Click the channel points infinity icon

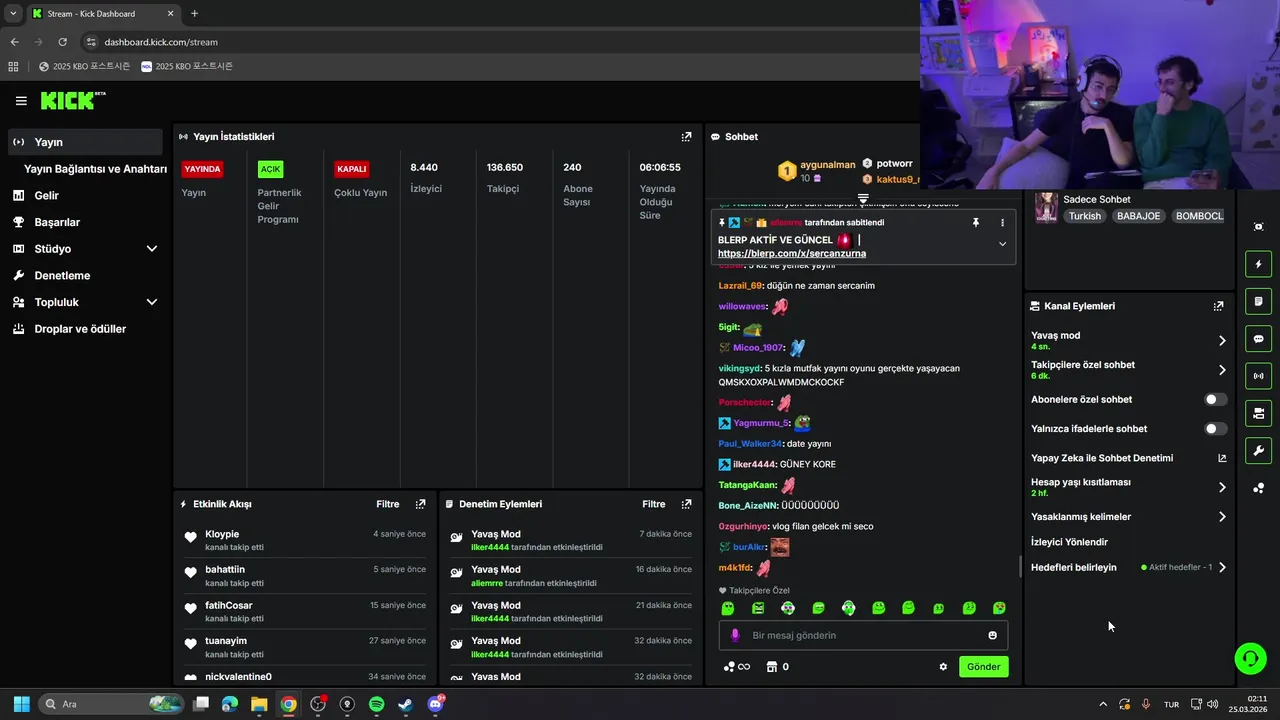click(x=736, y=667)
